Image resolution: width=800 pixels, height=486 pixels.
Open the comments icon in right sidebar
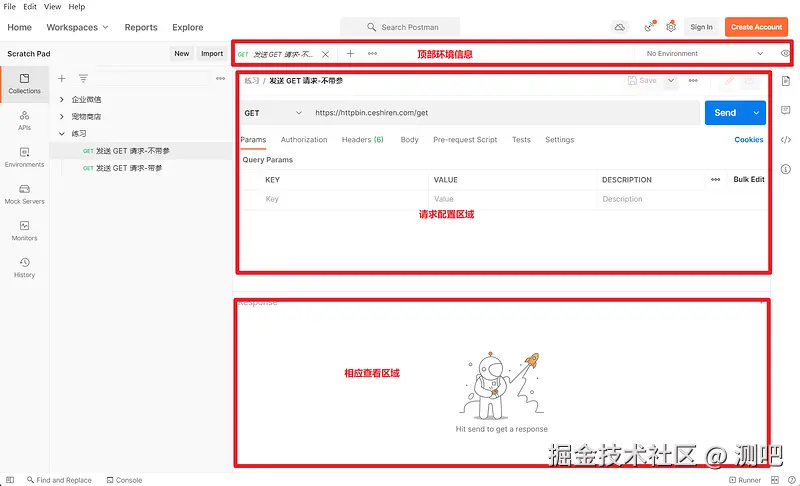[x=786, y=110]
